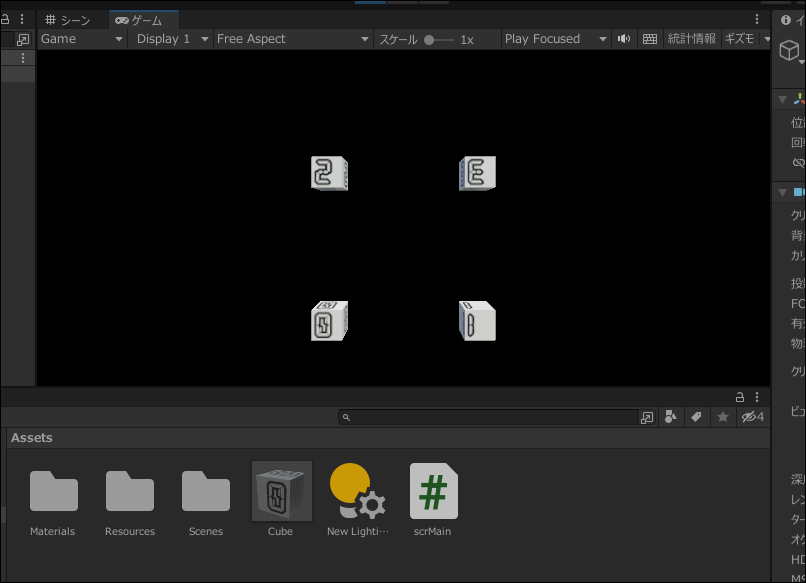Click the cube showing number 2

pos(329,173)
